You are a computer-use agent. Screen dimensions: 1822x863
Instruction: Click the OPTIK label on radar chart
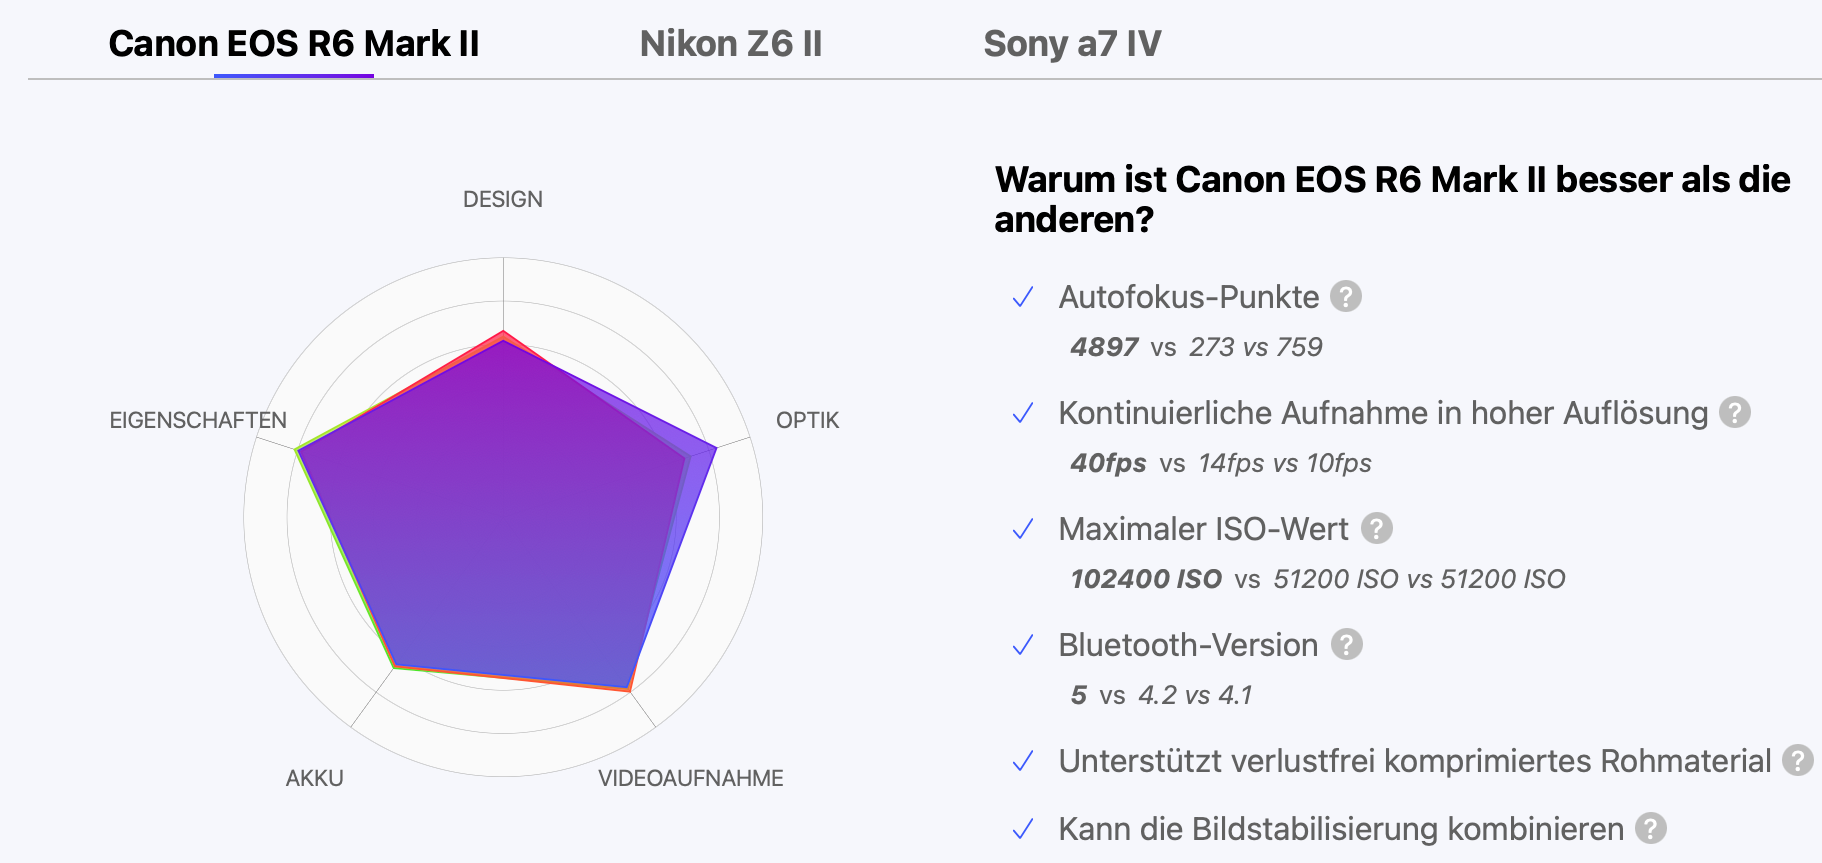coord(807,420)
